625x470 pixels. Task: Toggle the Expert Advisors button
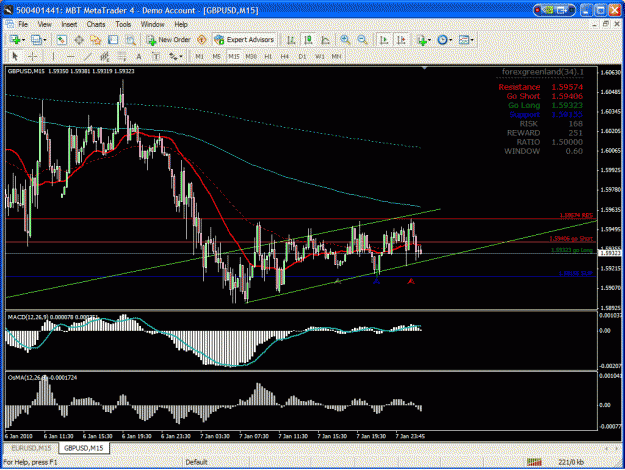click(x=244, y=40)
